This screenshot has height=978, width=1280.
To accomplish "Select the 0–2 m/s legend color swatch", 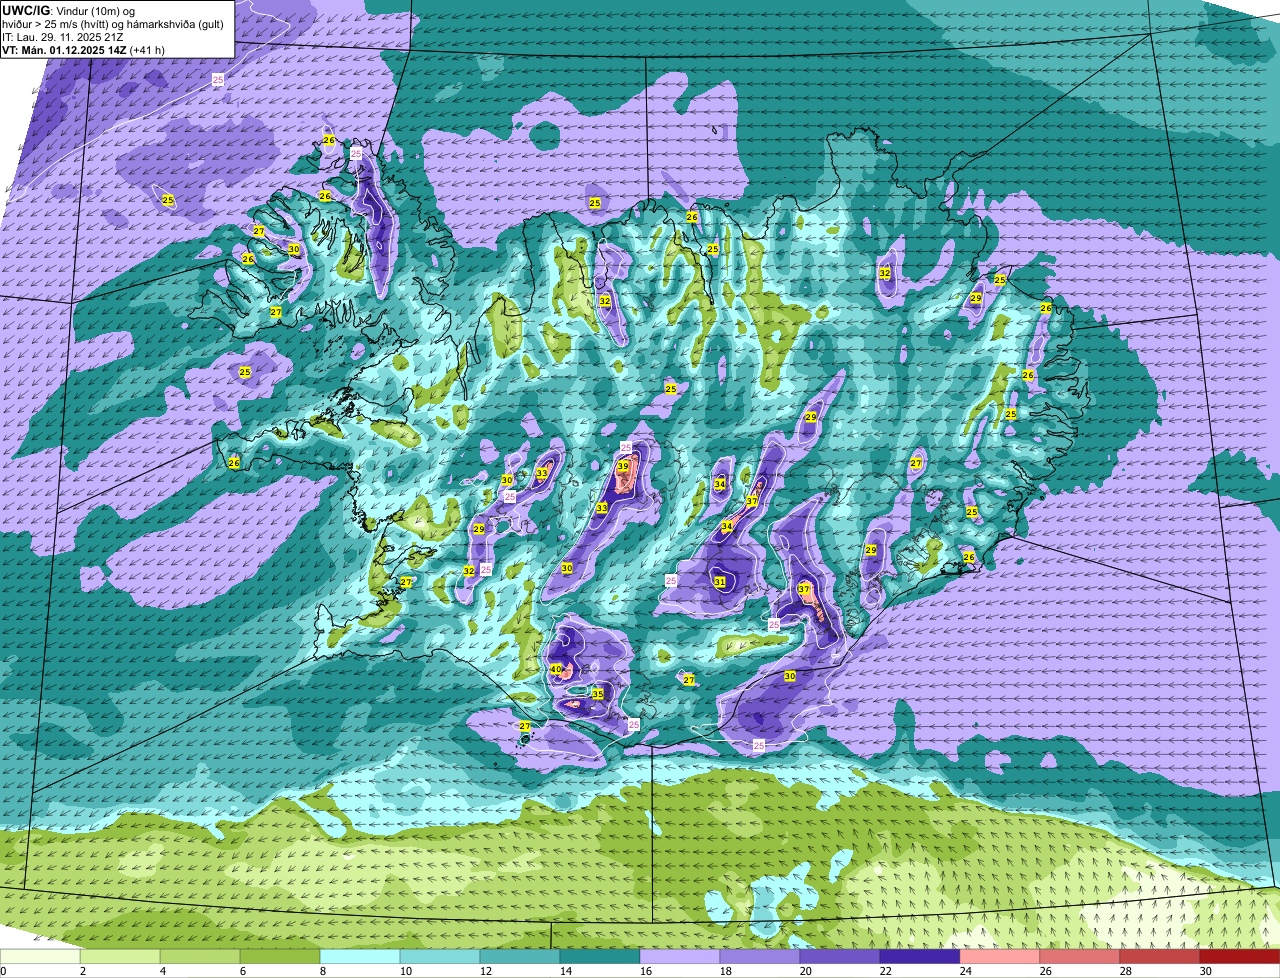I will pos(40,957).
